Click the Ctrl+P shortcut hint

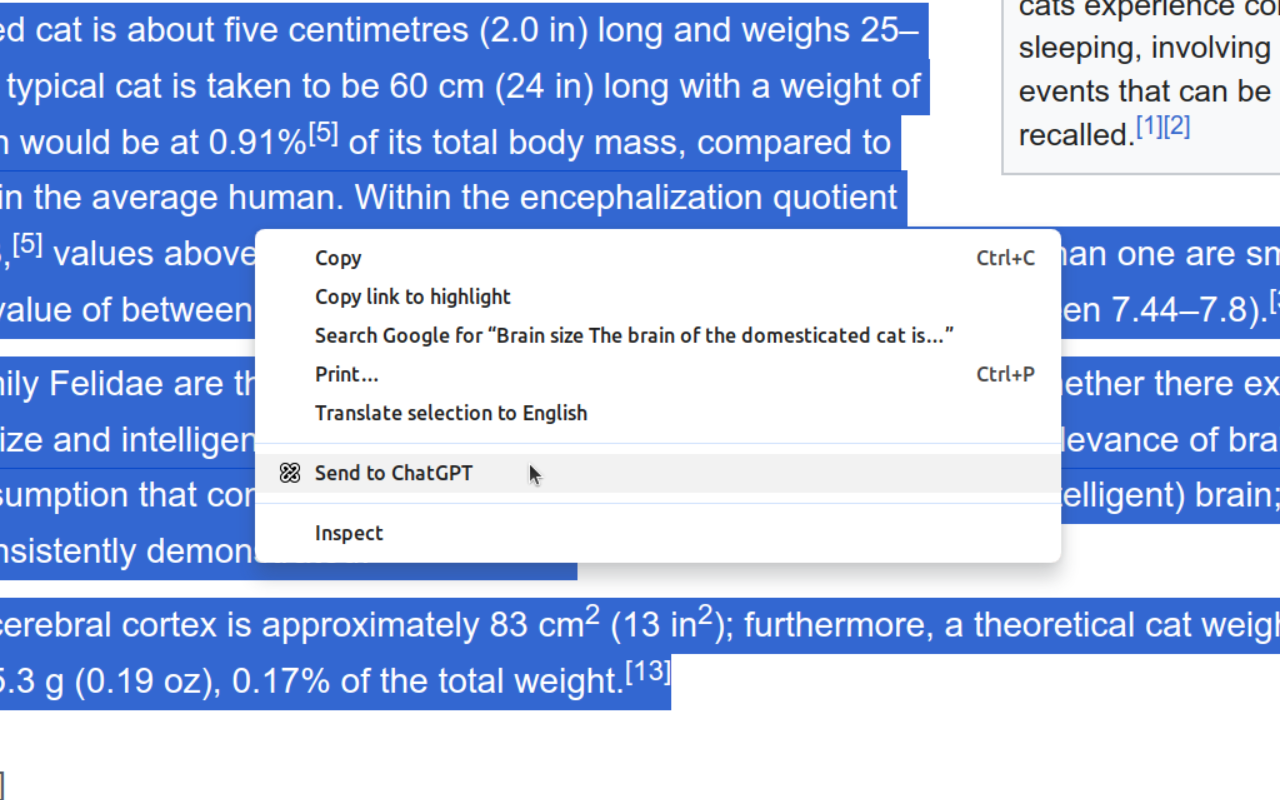1005,375
